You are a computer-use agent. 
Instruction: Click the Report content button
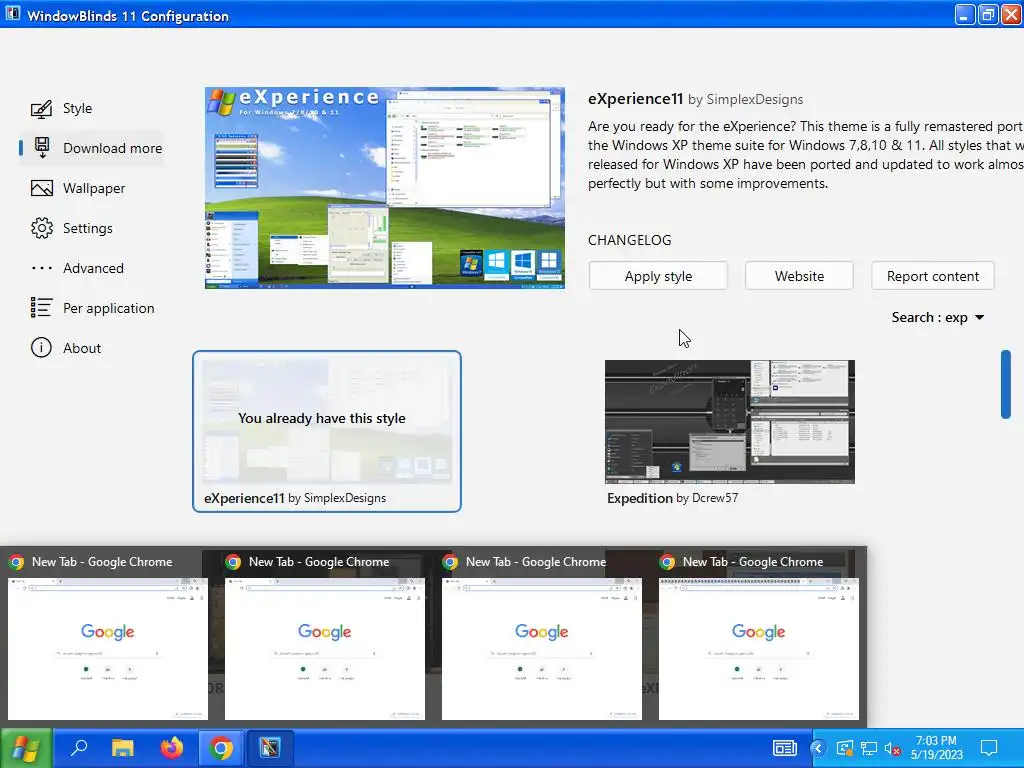click(x=932, y=276)
